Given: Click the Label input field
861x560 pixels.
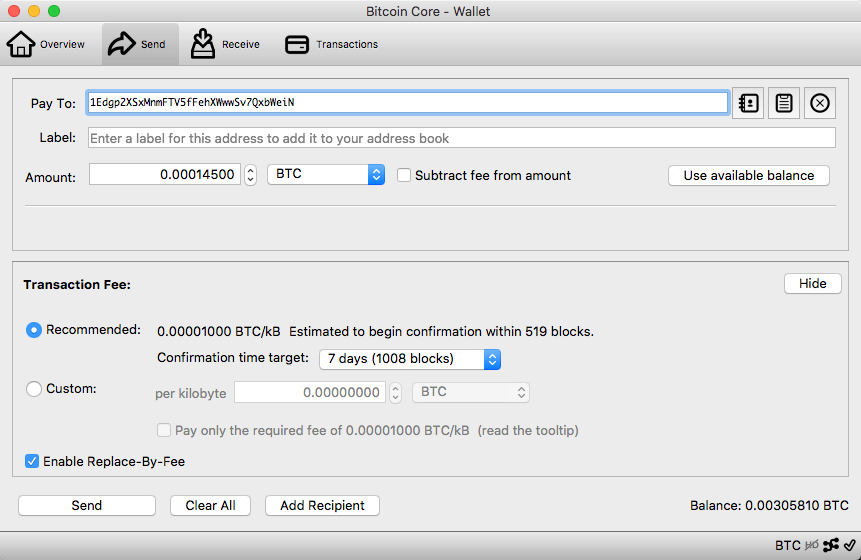Looking at the screenshot, I should coord(462,138).
